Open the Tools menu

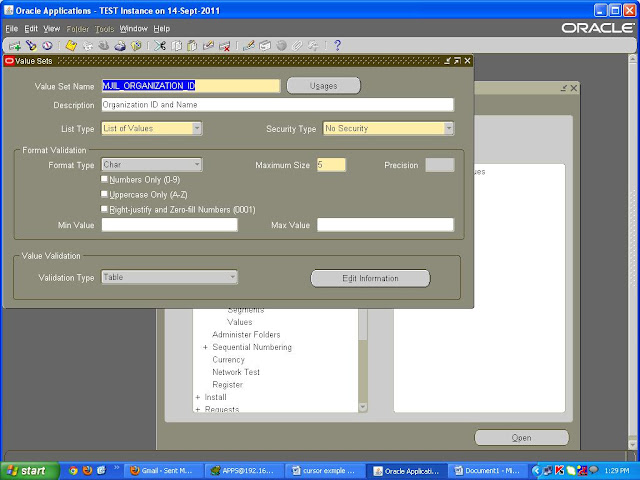point(104,29)
